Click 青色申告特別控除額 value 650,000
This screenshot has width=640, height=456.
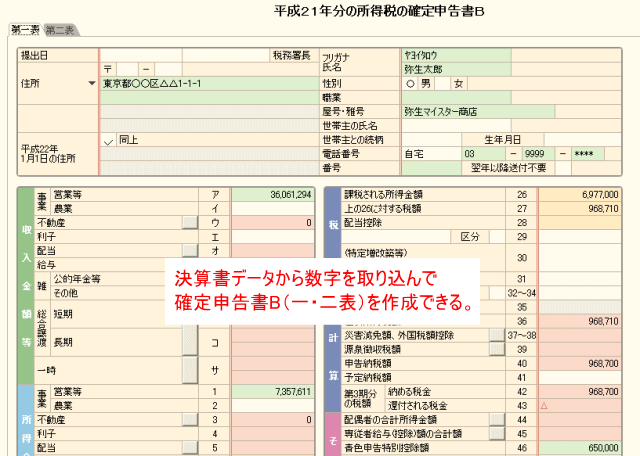coord(580,448)
